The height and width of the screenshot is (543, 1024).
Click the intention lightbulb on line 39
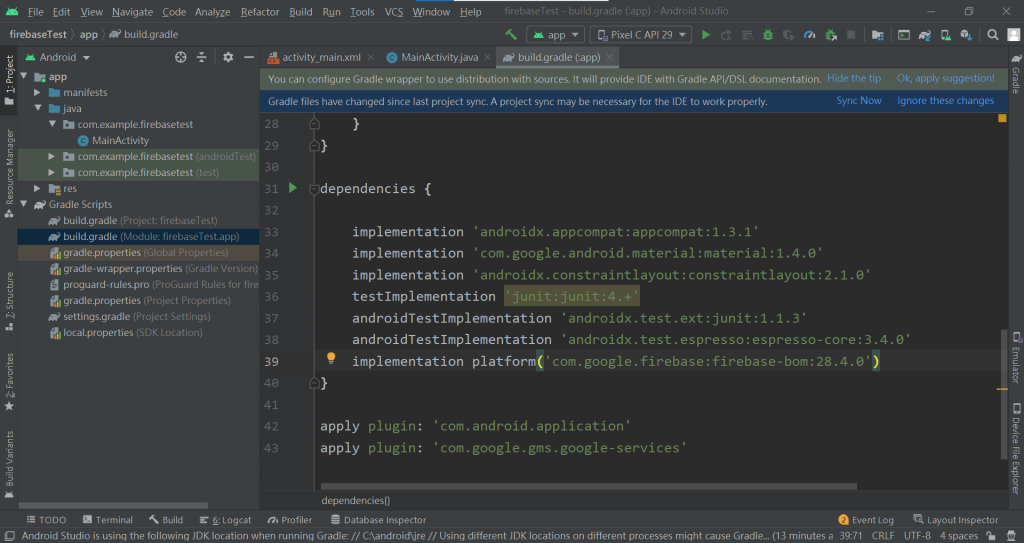331,358
